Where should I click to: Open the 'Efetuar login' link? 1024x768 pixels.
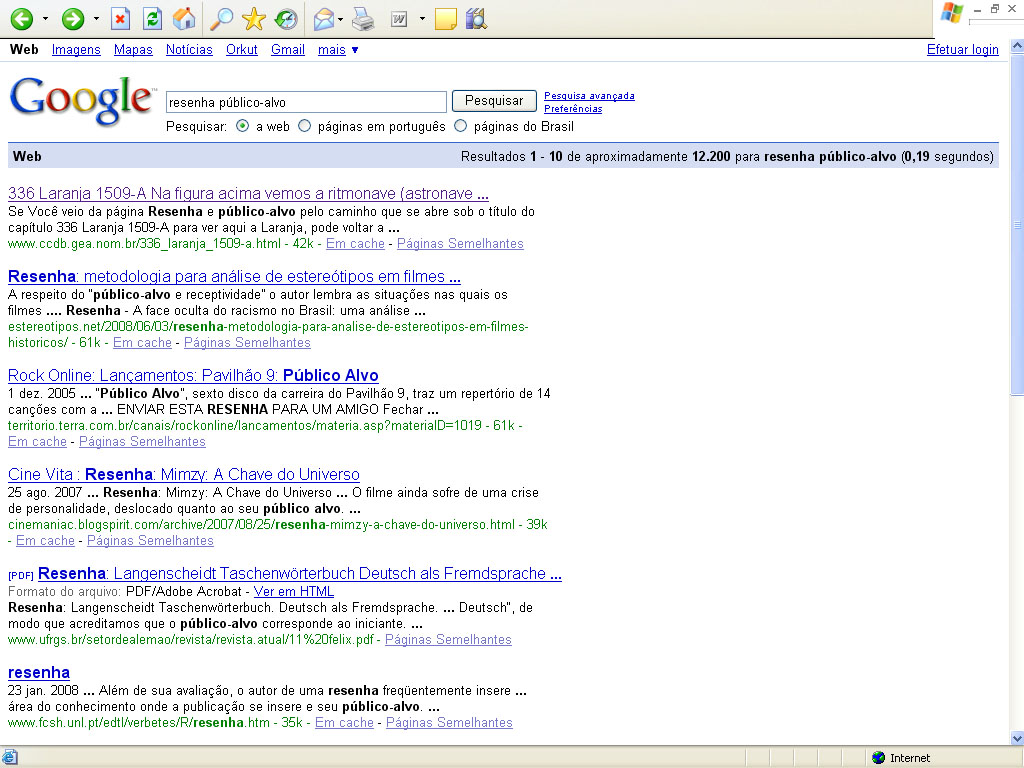(x=962, y=50)
